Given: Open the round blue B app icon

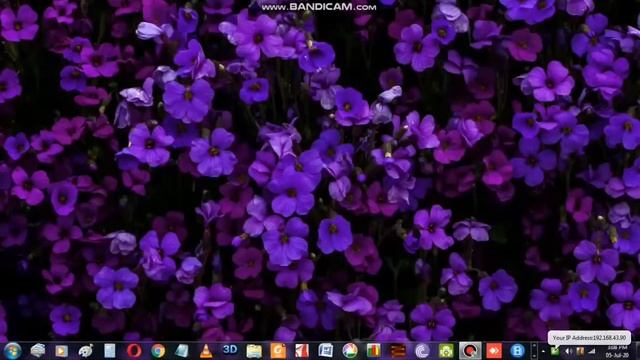Looking at the screenshot, I should 517,351.
